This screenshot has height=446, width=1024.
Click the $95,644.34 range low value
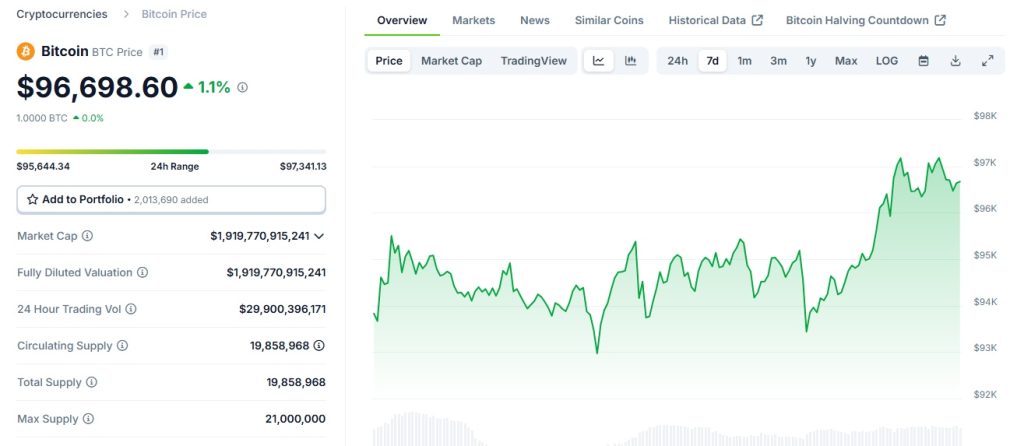(x=43, y=167)
